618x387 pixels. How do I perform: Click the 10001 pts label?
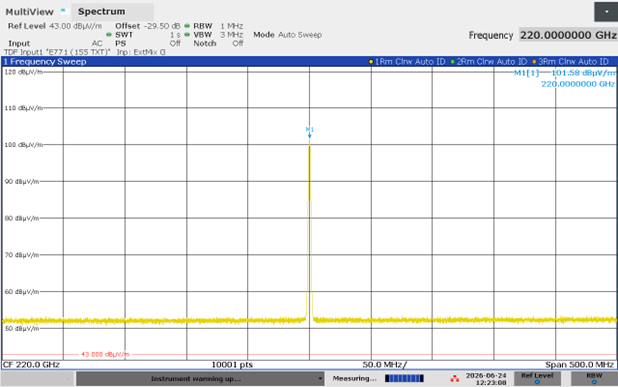coord(232,365)
